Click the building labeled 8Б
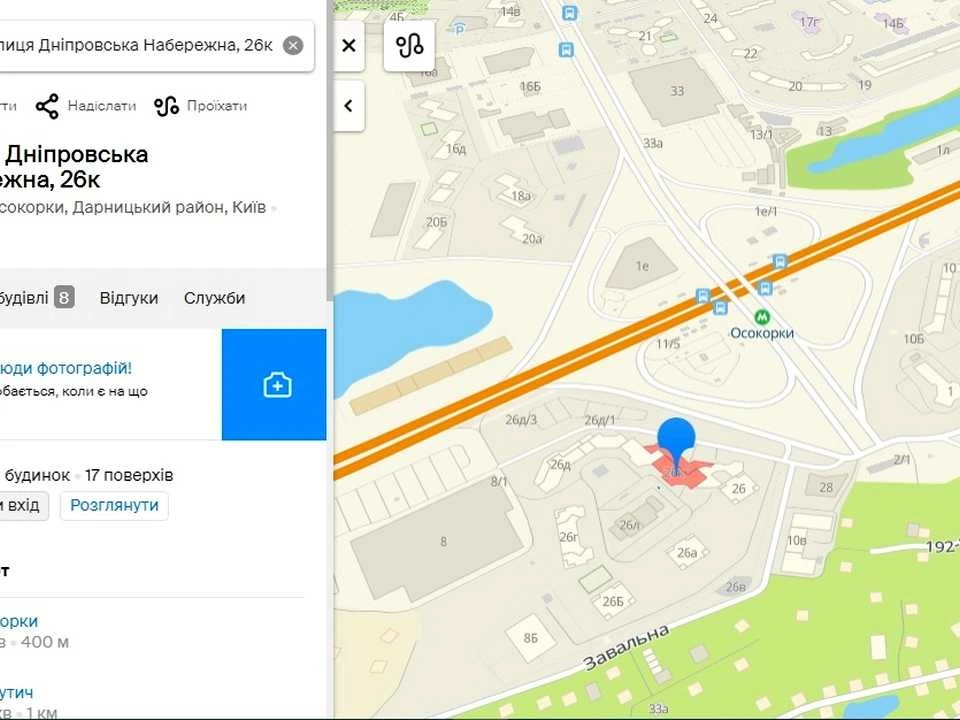 (531, 638)
